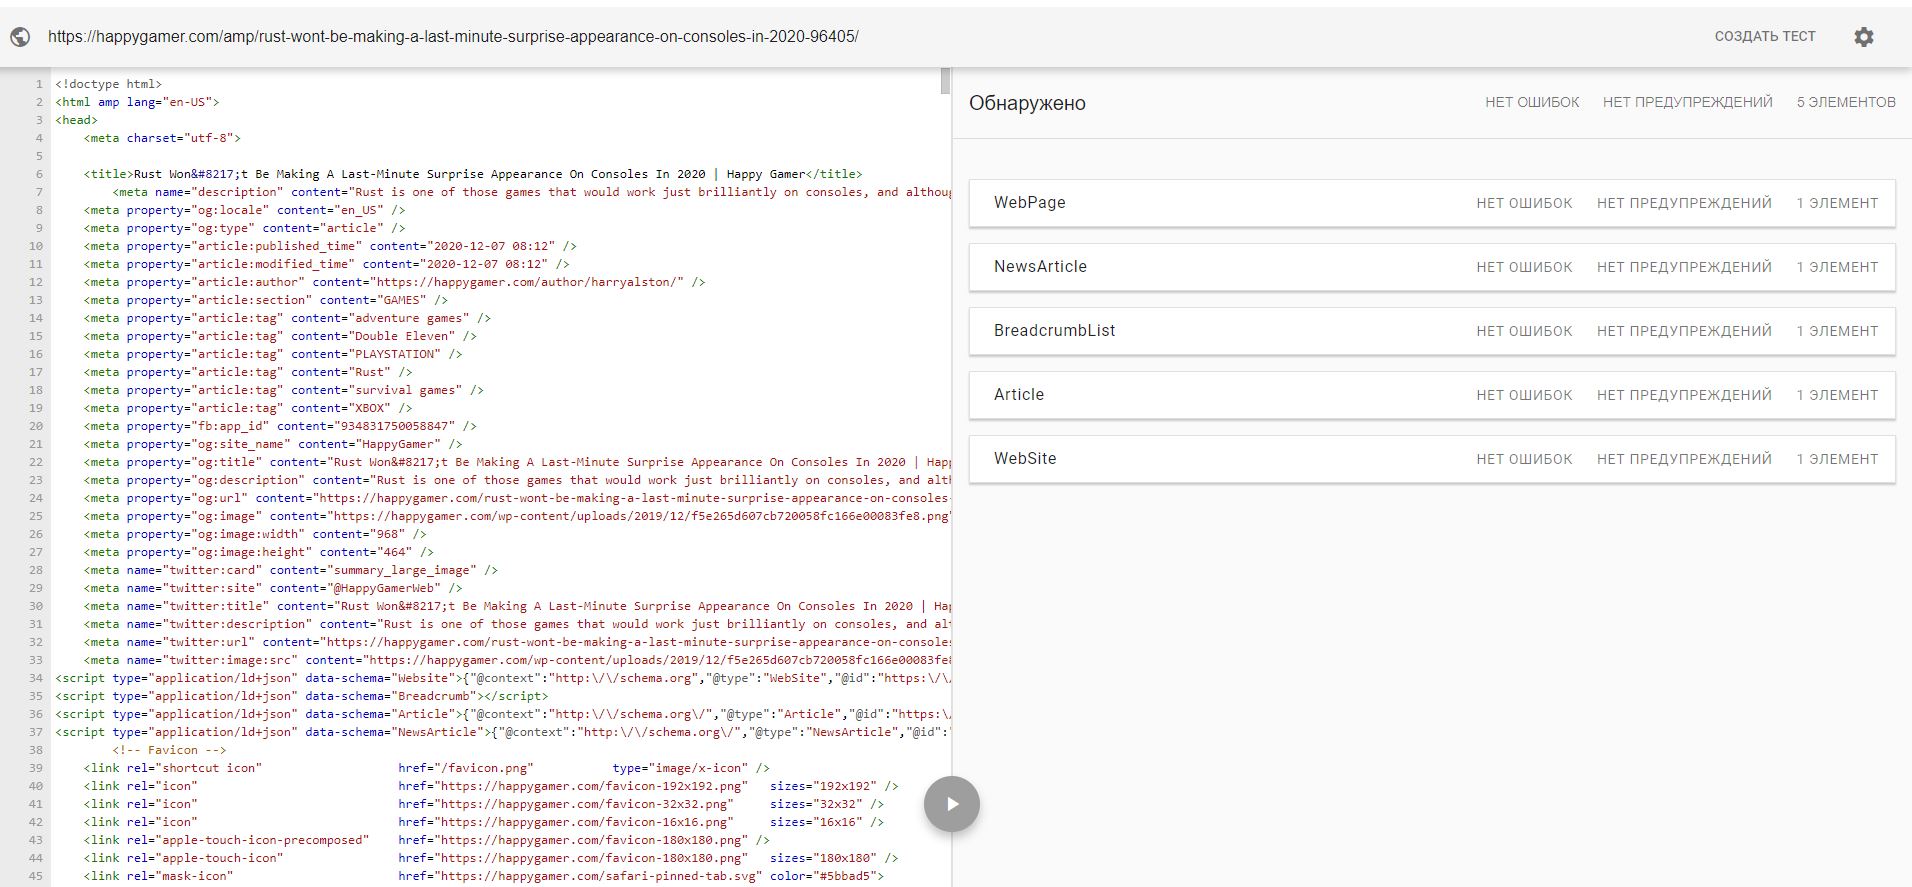Click the og:site_name HappyGamer line
1912x887 pixels.
(x=273, y=444)
